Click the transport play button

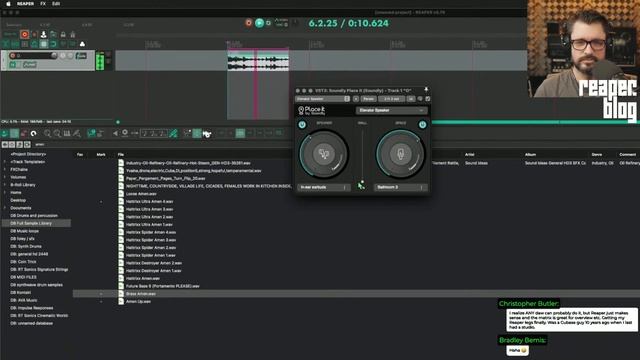coord(259,23)
